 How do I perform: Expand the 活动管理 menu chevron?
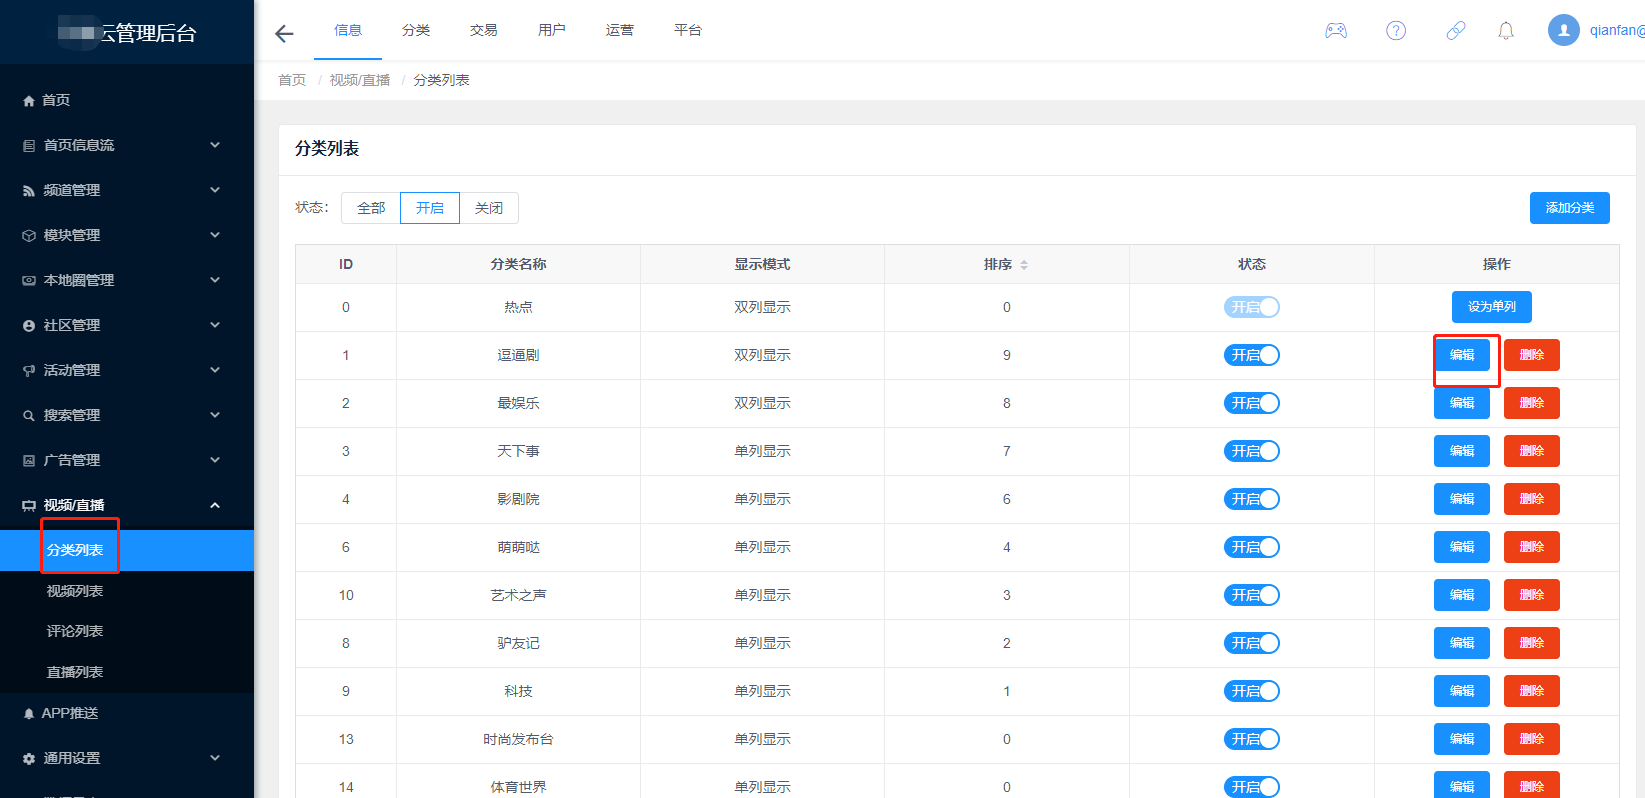coord(215,370)
